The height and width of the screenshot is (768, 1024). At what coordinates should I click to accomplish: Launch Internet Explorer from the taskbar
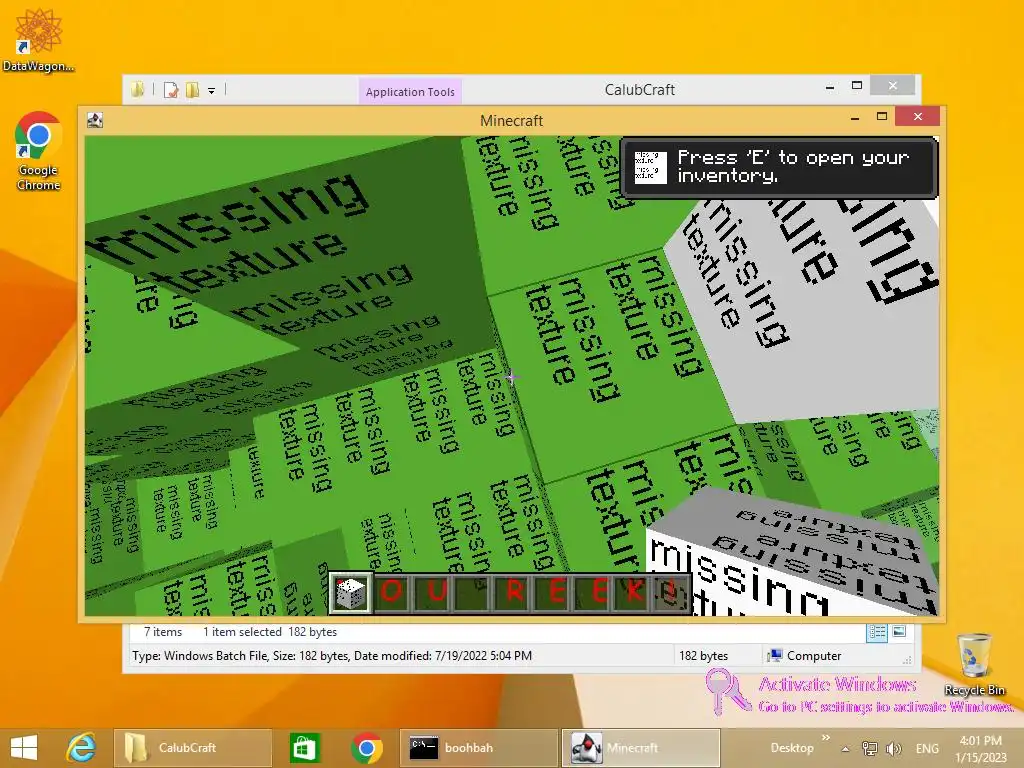(x=82, y=748)
